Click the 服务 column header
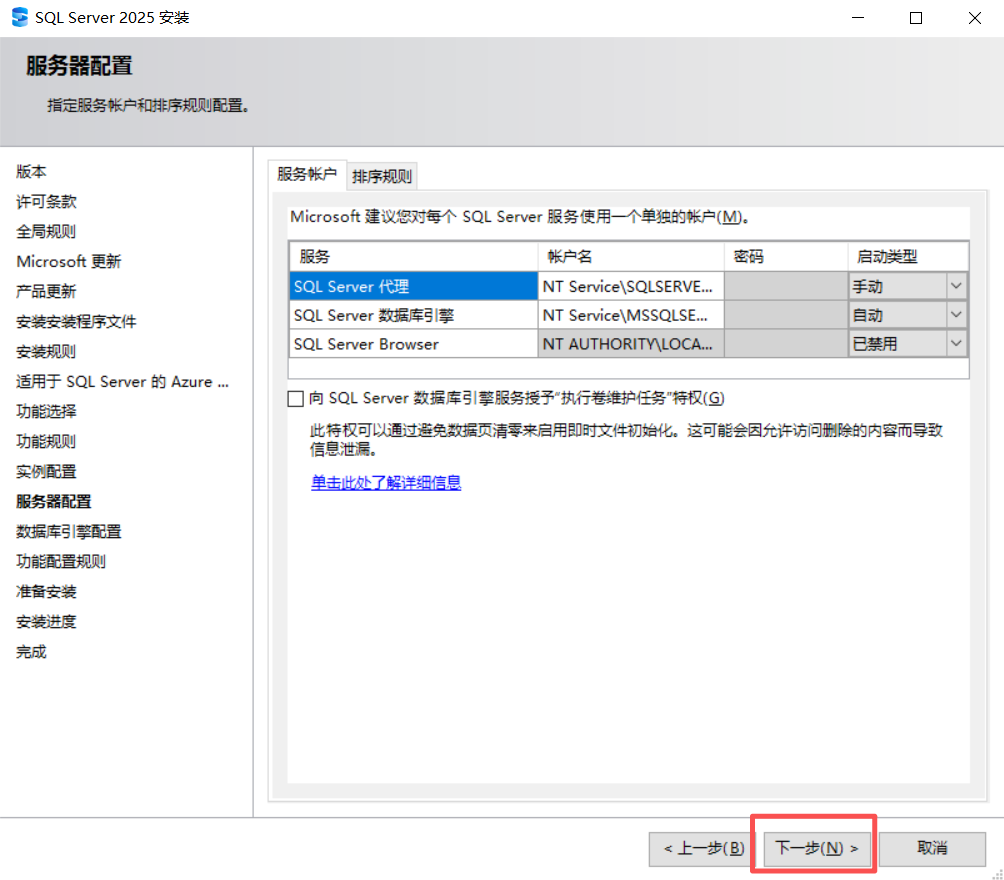 click(x=413, y=257)
